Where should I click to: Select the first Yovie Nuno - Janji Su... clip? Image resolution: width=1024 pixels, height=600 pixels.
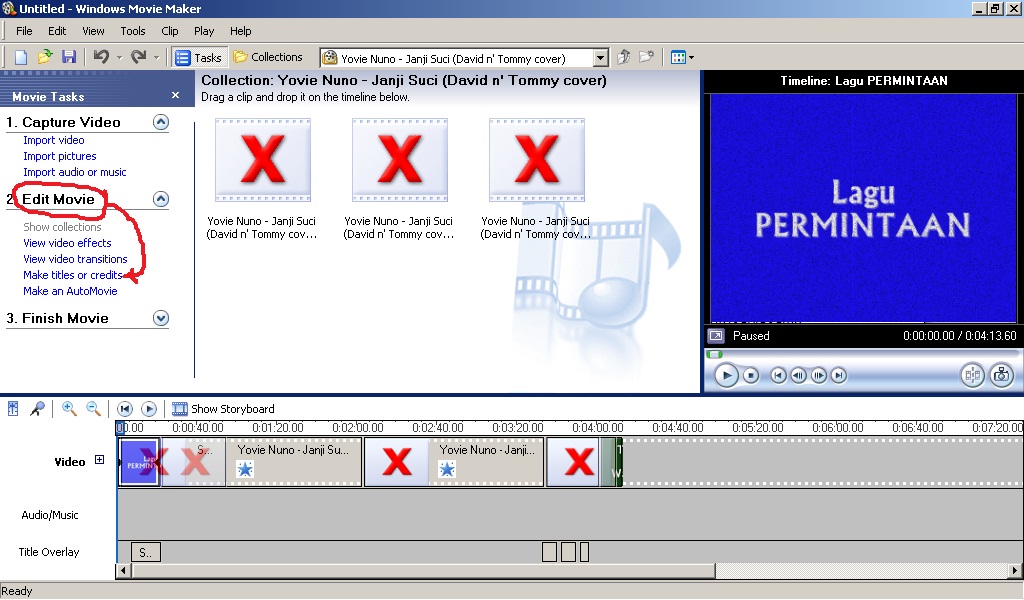click(293, 462)
